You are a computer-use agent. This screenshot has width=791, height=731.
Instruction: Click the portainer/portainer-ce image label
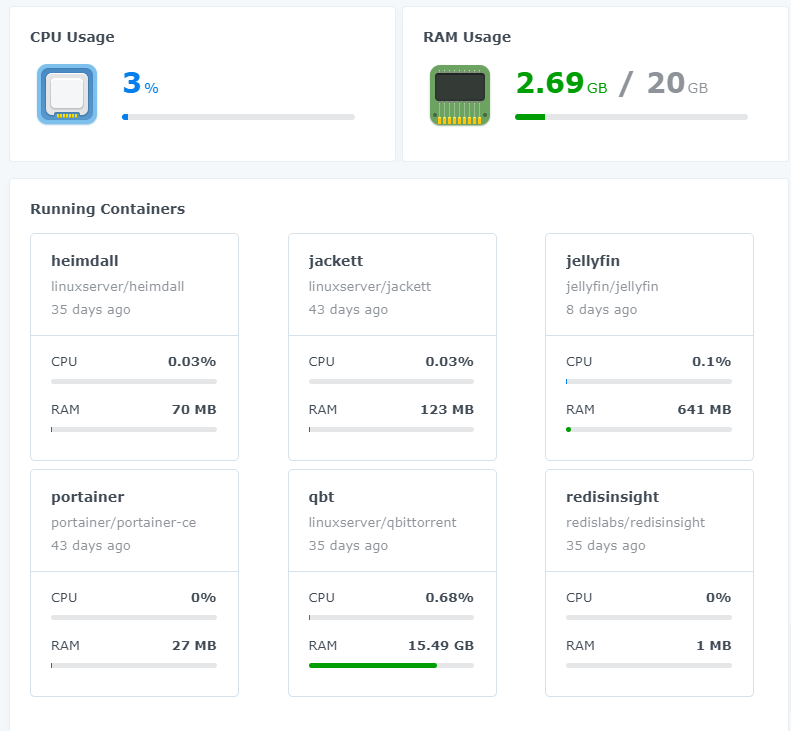click(123, 522)
